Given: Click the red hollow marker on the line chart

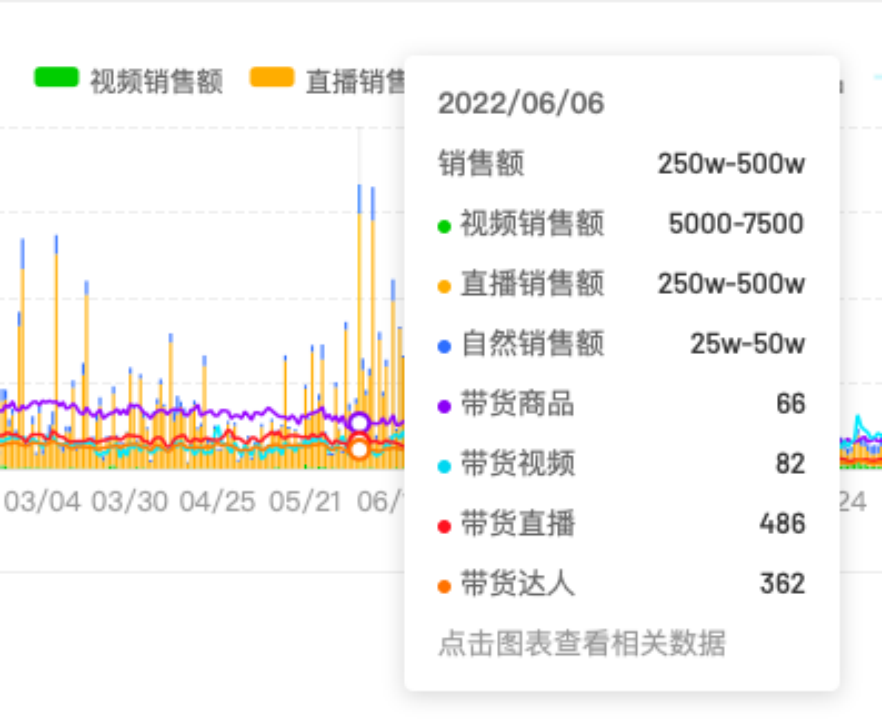Looking at the screenshot, I should 359,448.
